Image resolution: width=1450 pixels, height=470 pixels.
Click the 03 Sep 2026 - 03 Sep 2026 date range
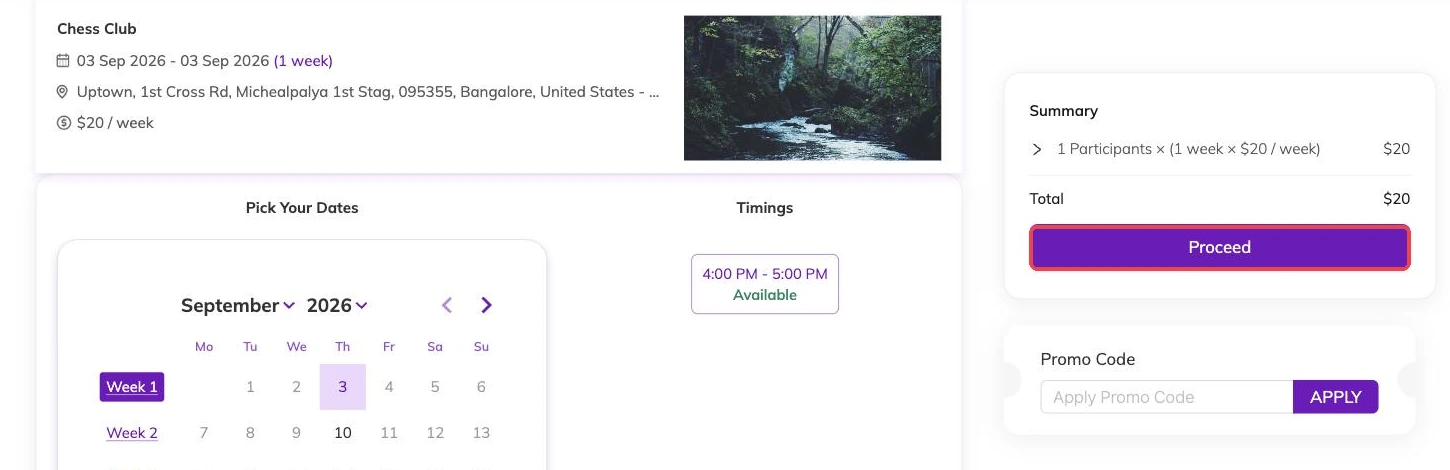click(x=173, y=61)
